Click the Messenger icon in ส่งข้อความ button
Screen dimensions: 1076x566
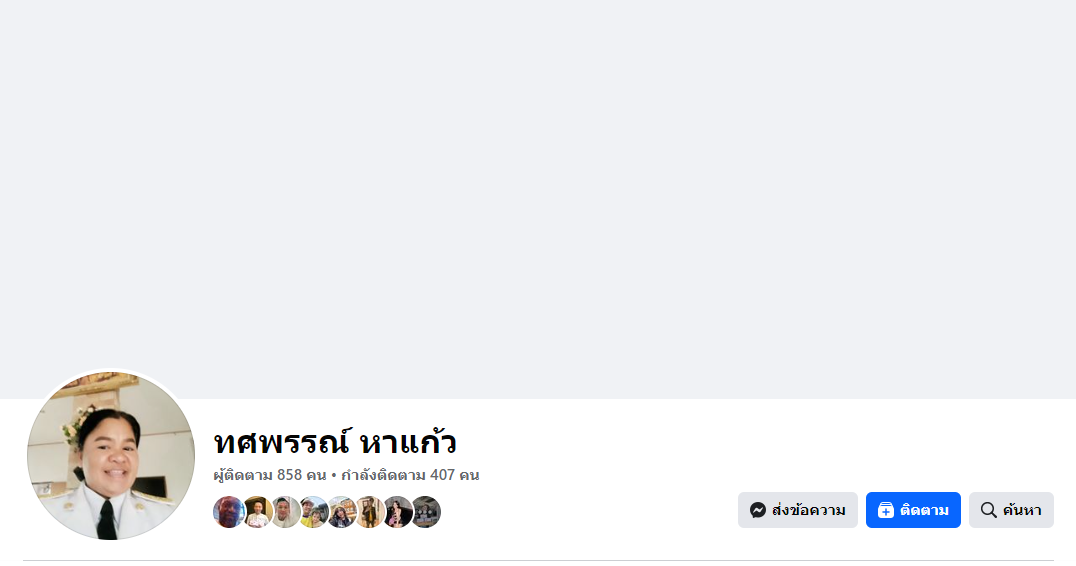click(758, 510)
